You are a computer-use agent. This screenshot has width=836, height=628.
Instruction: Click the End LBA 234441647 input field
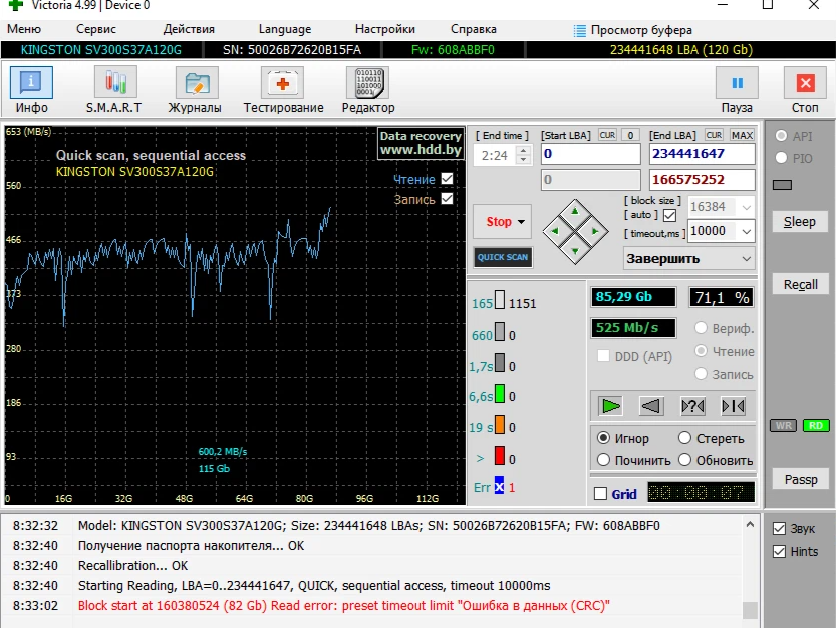702,154
